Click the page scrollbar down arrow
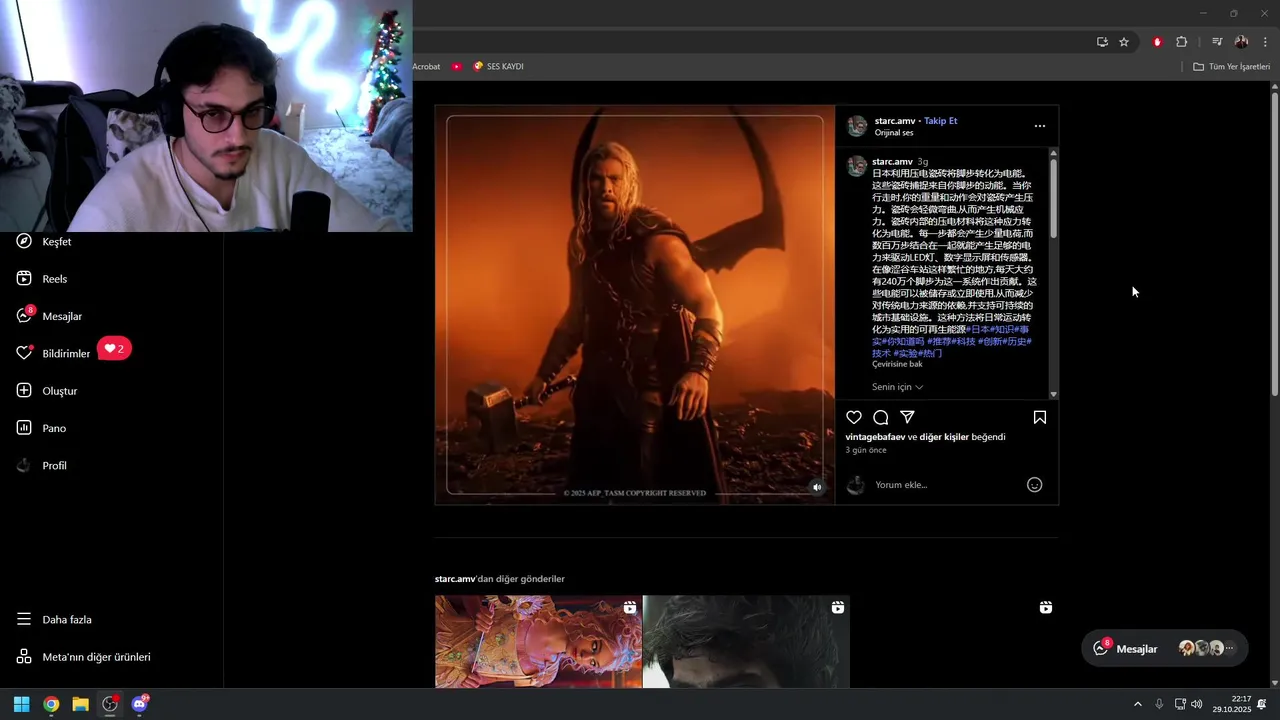 (1275, 683)
